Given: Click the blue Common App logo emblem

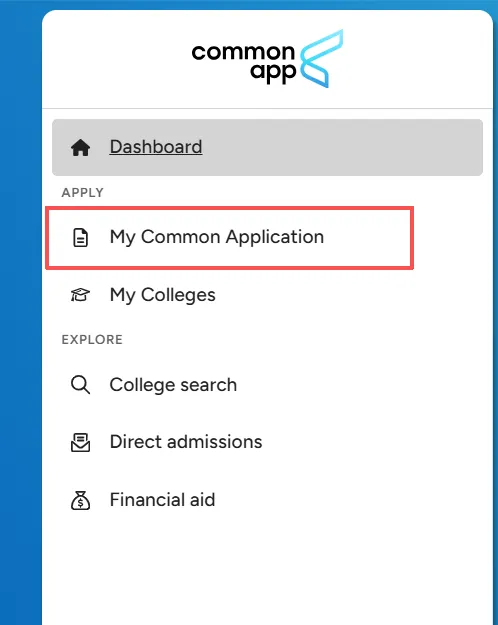Looking at the screenshot, I should [321, 59].
